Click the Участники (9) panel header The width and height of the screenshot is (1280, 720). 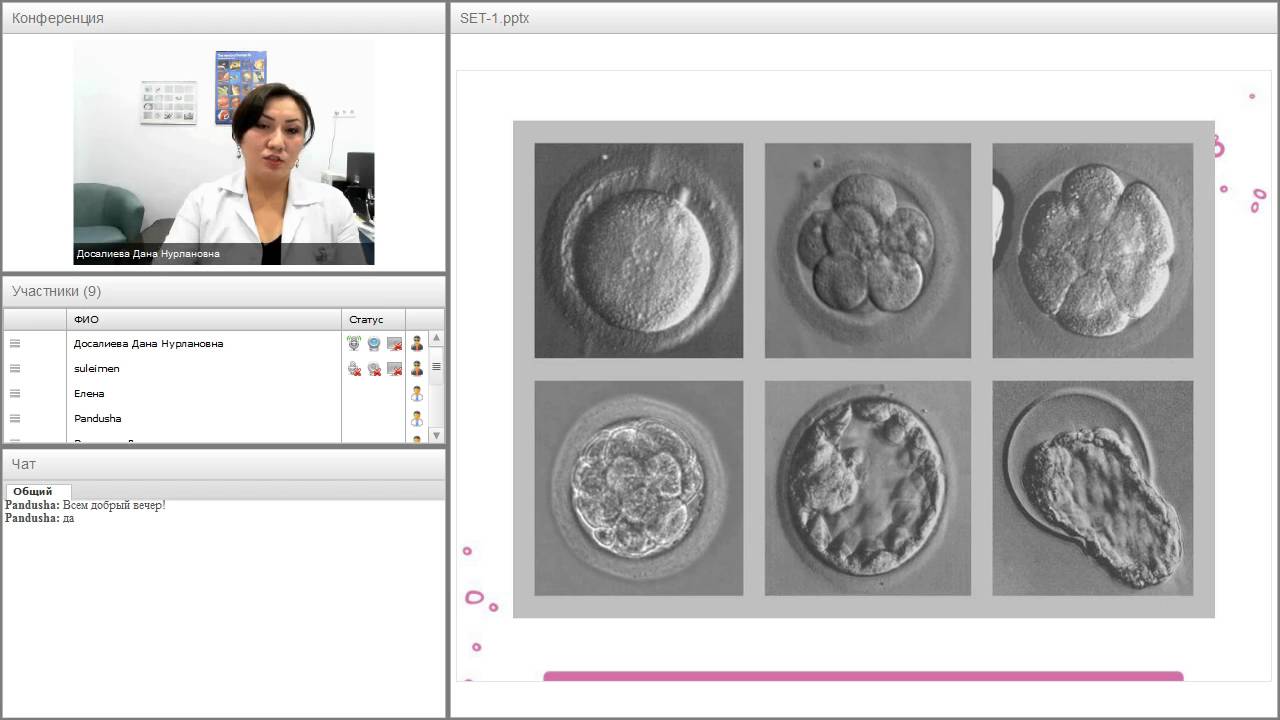224,291
